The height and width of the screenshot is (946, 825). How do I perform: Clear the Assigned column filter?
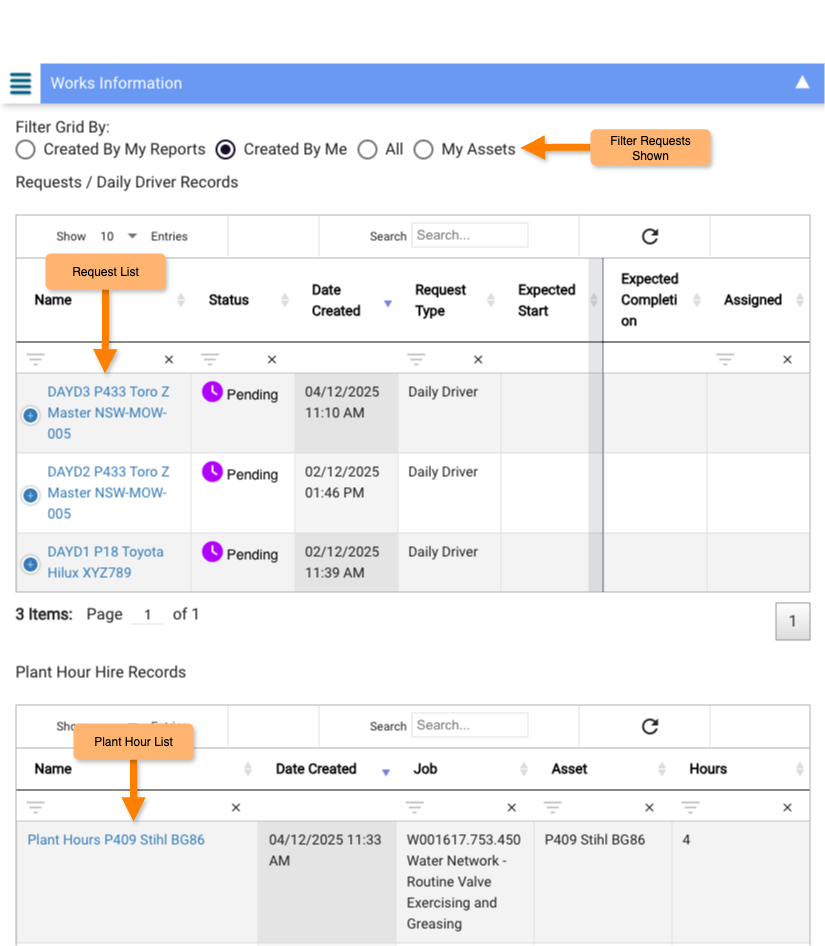tap(787, 360)
